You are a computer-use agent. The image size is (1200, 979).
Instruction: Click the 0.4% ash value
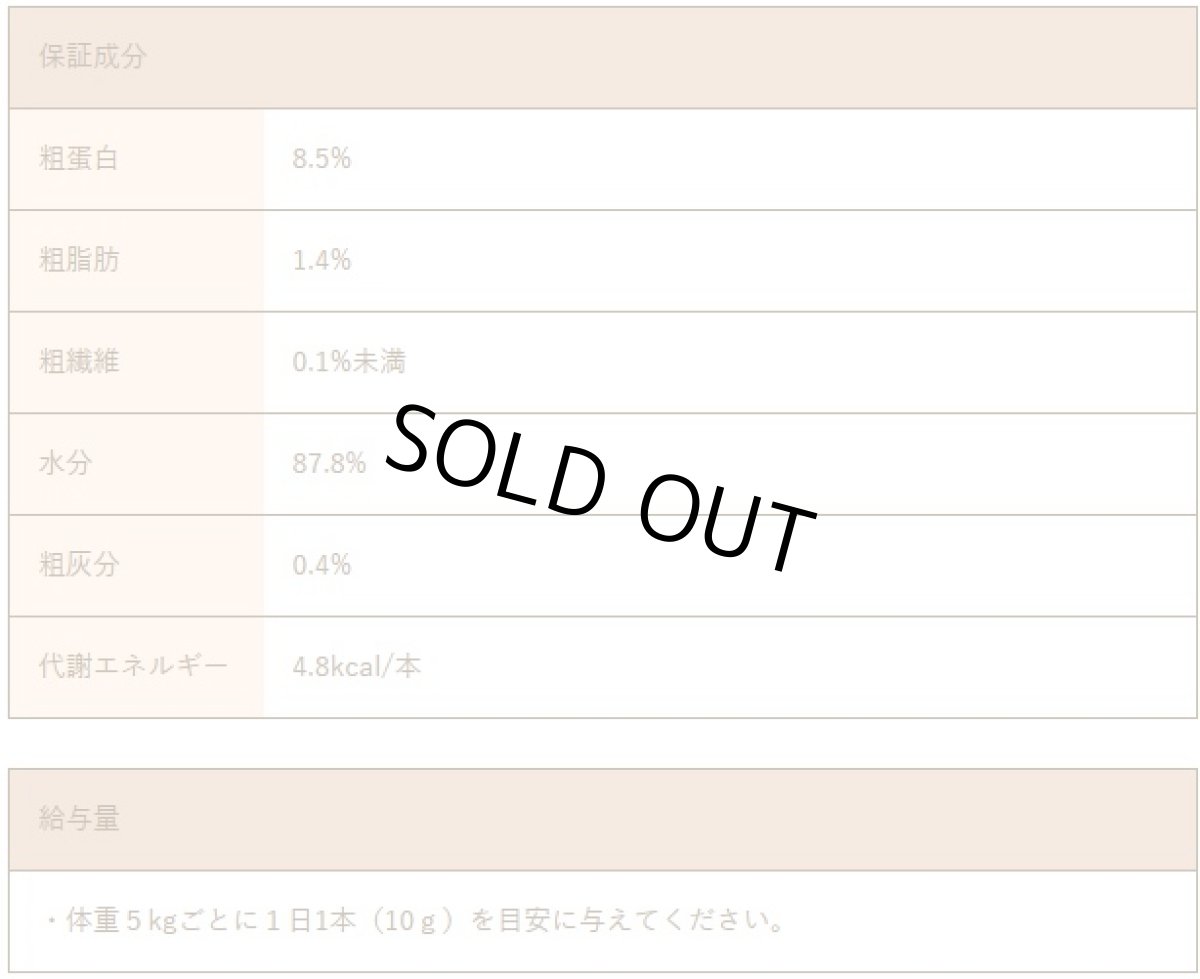tap(321, 566)
